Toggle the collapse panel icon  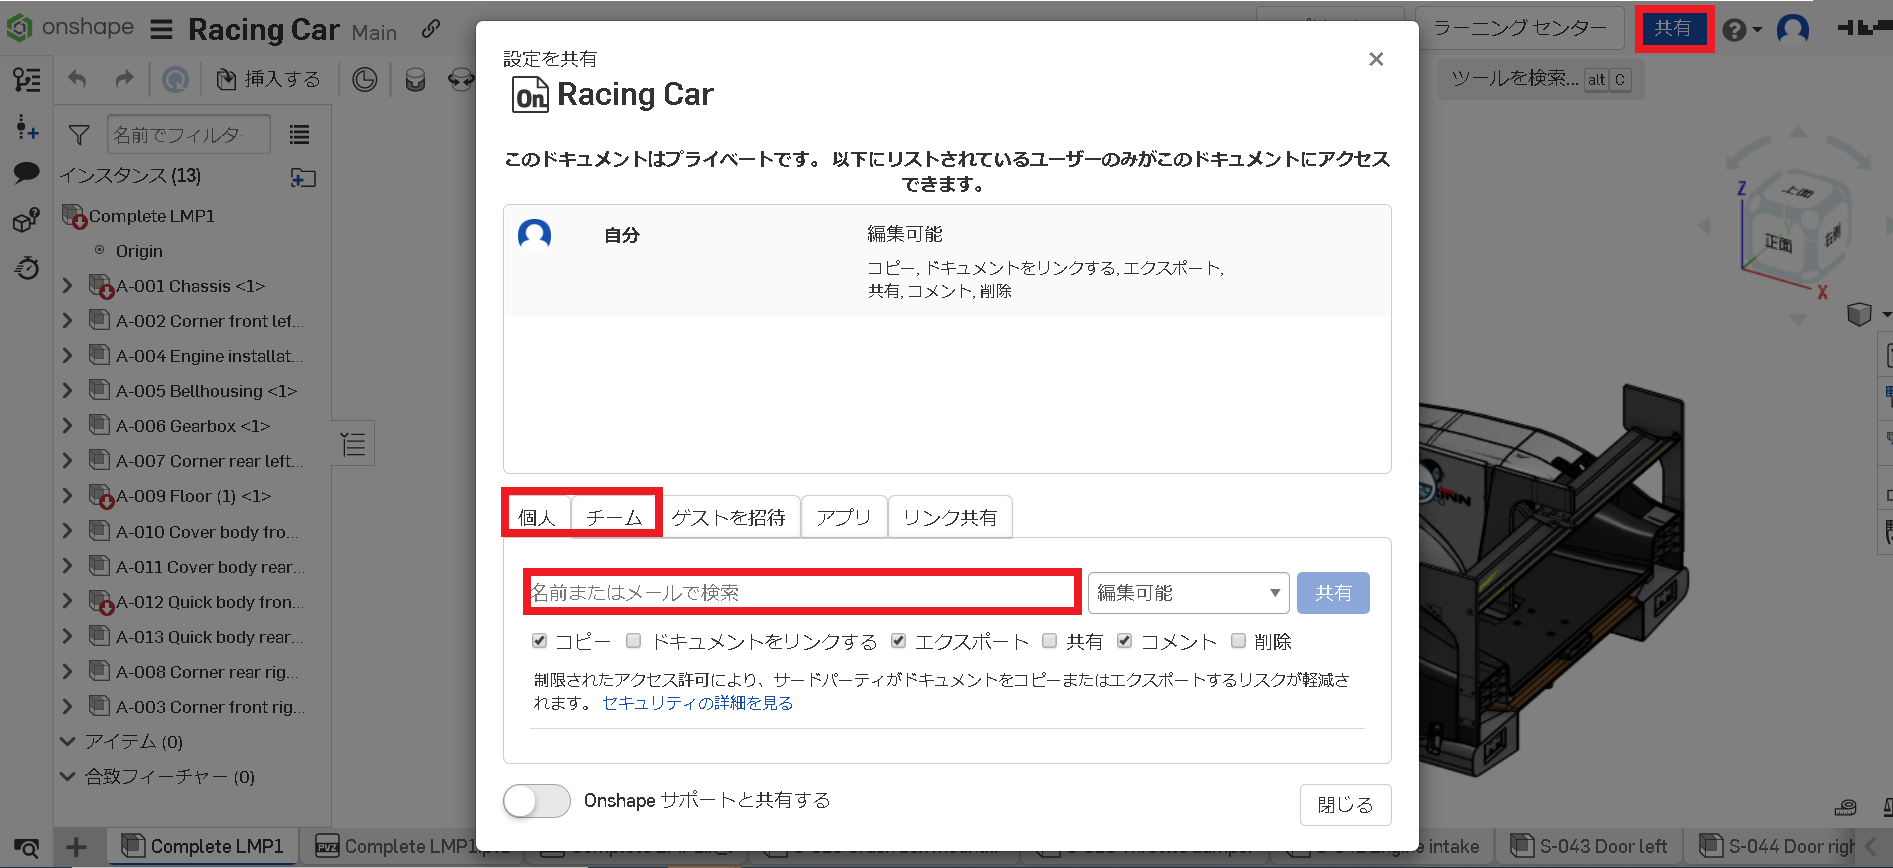tap(353, 444)
